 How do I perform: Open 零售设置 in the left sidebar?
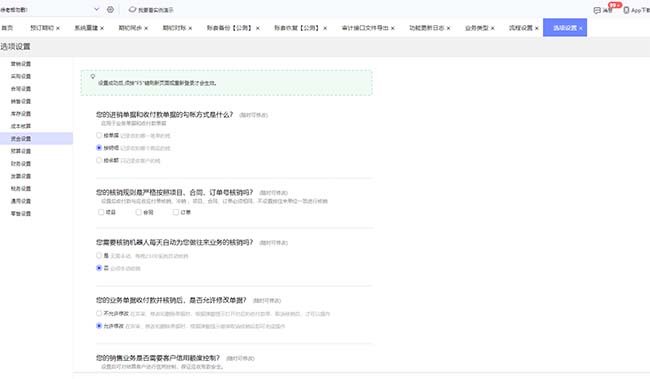21,213
